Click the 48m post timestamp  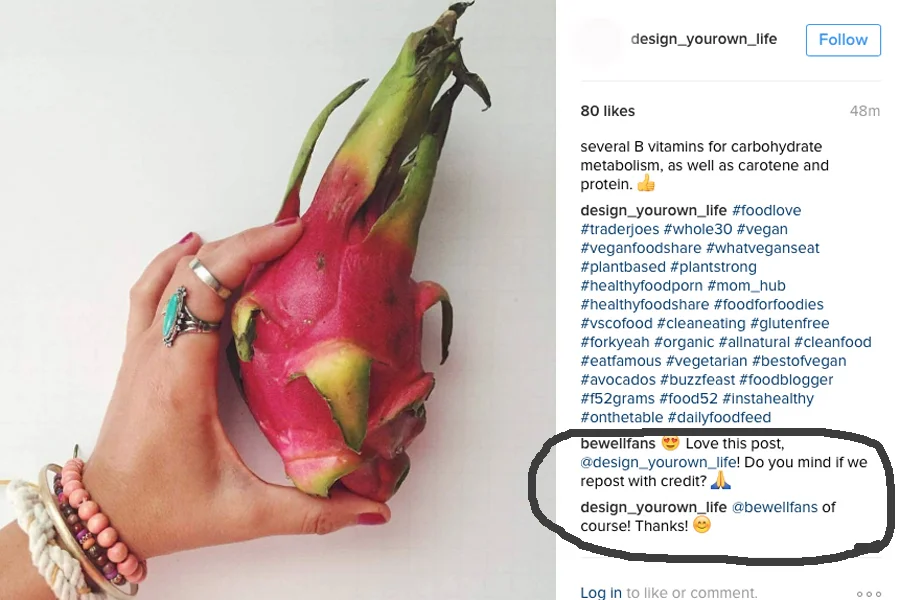point(864,111)
